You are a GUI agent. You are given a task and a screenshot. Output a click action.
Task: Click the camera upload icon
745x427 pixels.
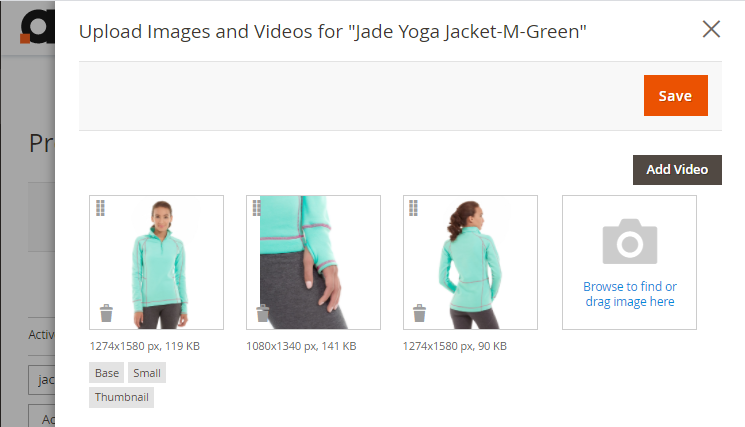coord(630,242)
